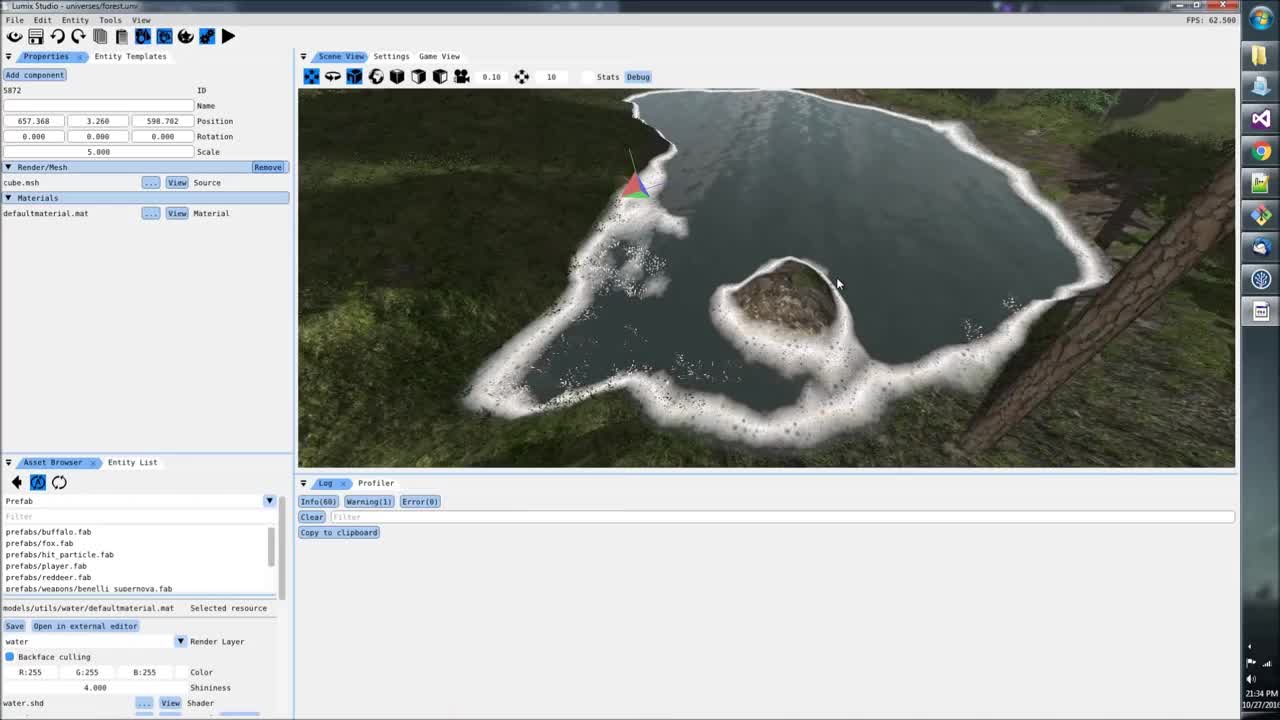Select the rotate gizmo tool icon

pos(333,77)
